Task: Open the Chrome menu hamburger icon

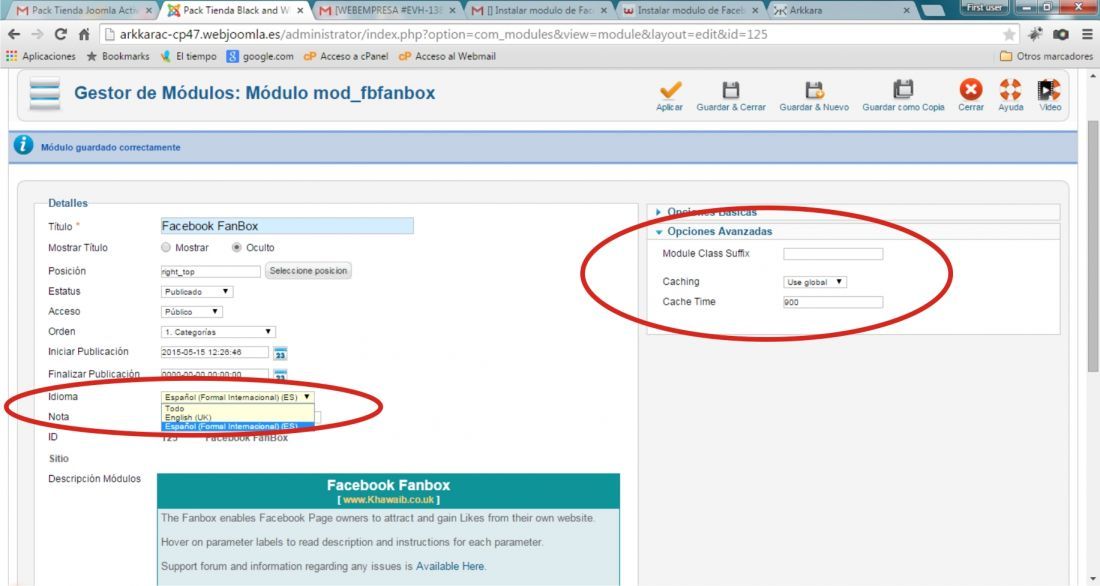Action: (x=1087, y=34)
